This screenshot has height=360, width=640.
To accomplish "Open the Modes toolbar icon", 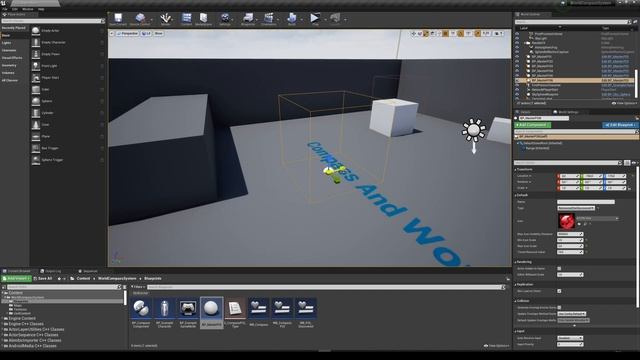I will coord(165,19).
